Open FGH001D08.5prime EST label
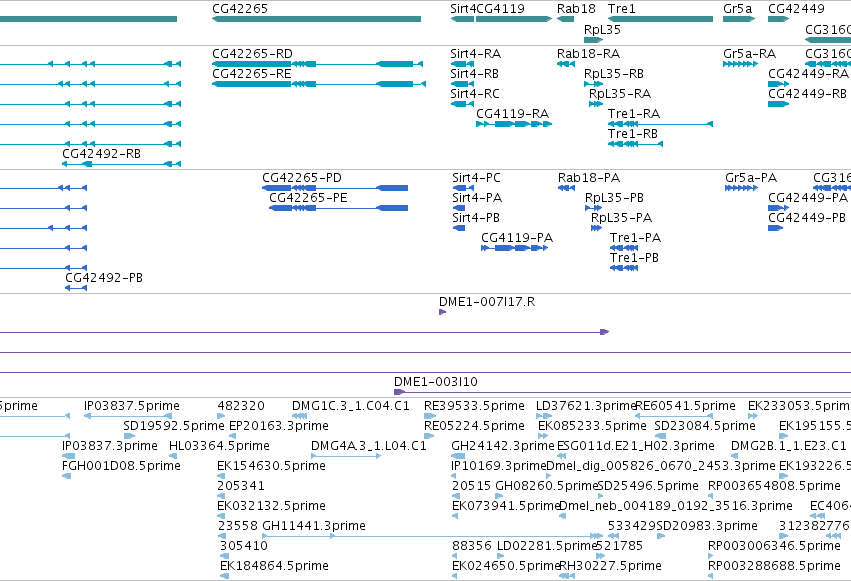This screenshot has width=851, height=581. point(122,466)
